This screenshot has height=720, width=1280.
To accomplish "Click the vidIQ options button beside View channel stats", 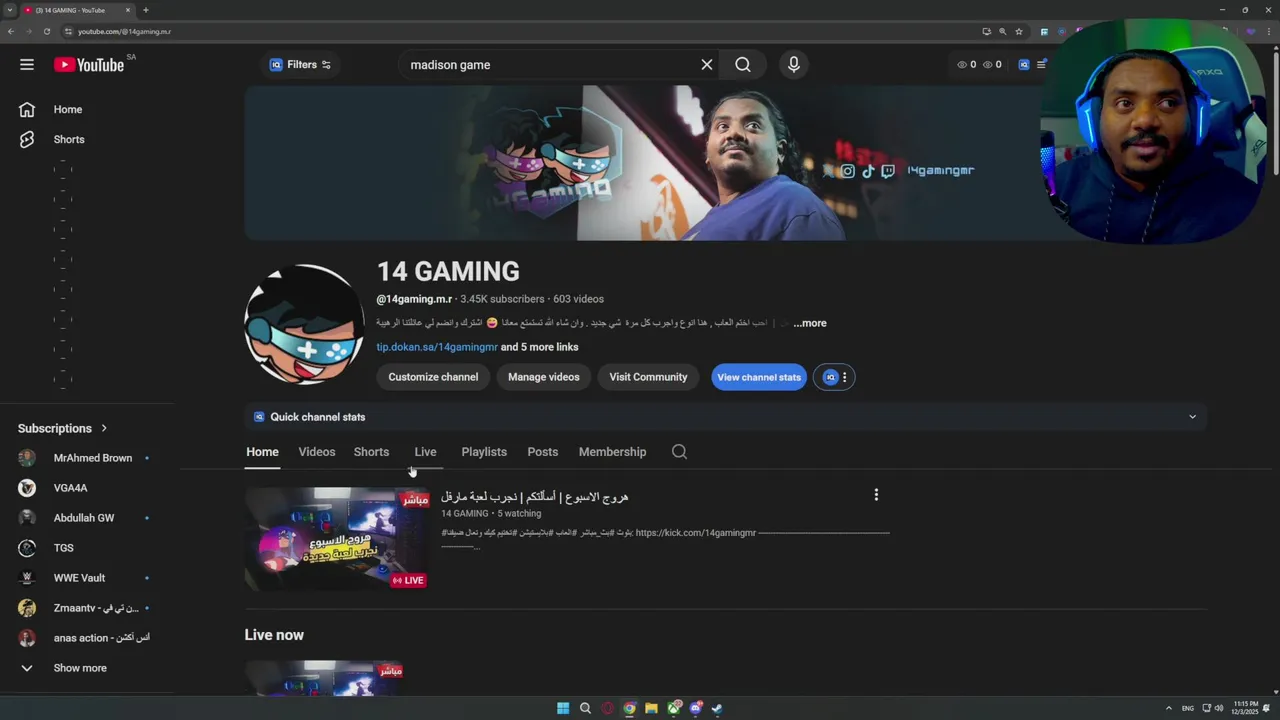I will coord(835,377).
